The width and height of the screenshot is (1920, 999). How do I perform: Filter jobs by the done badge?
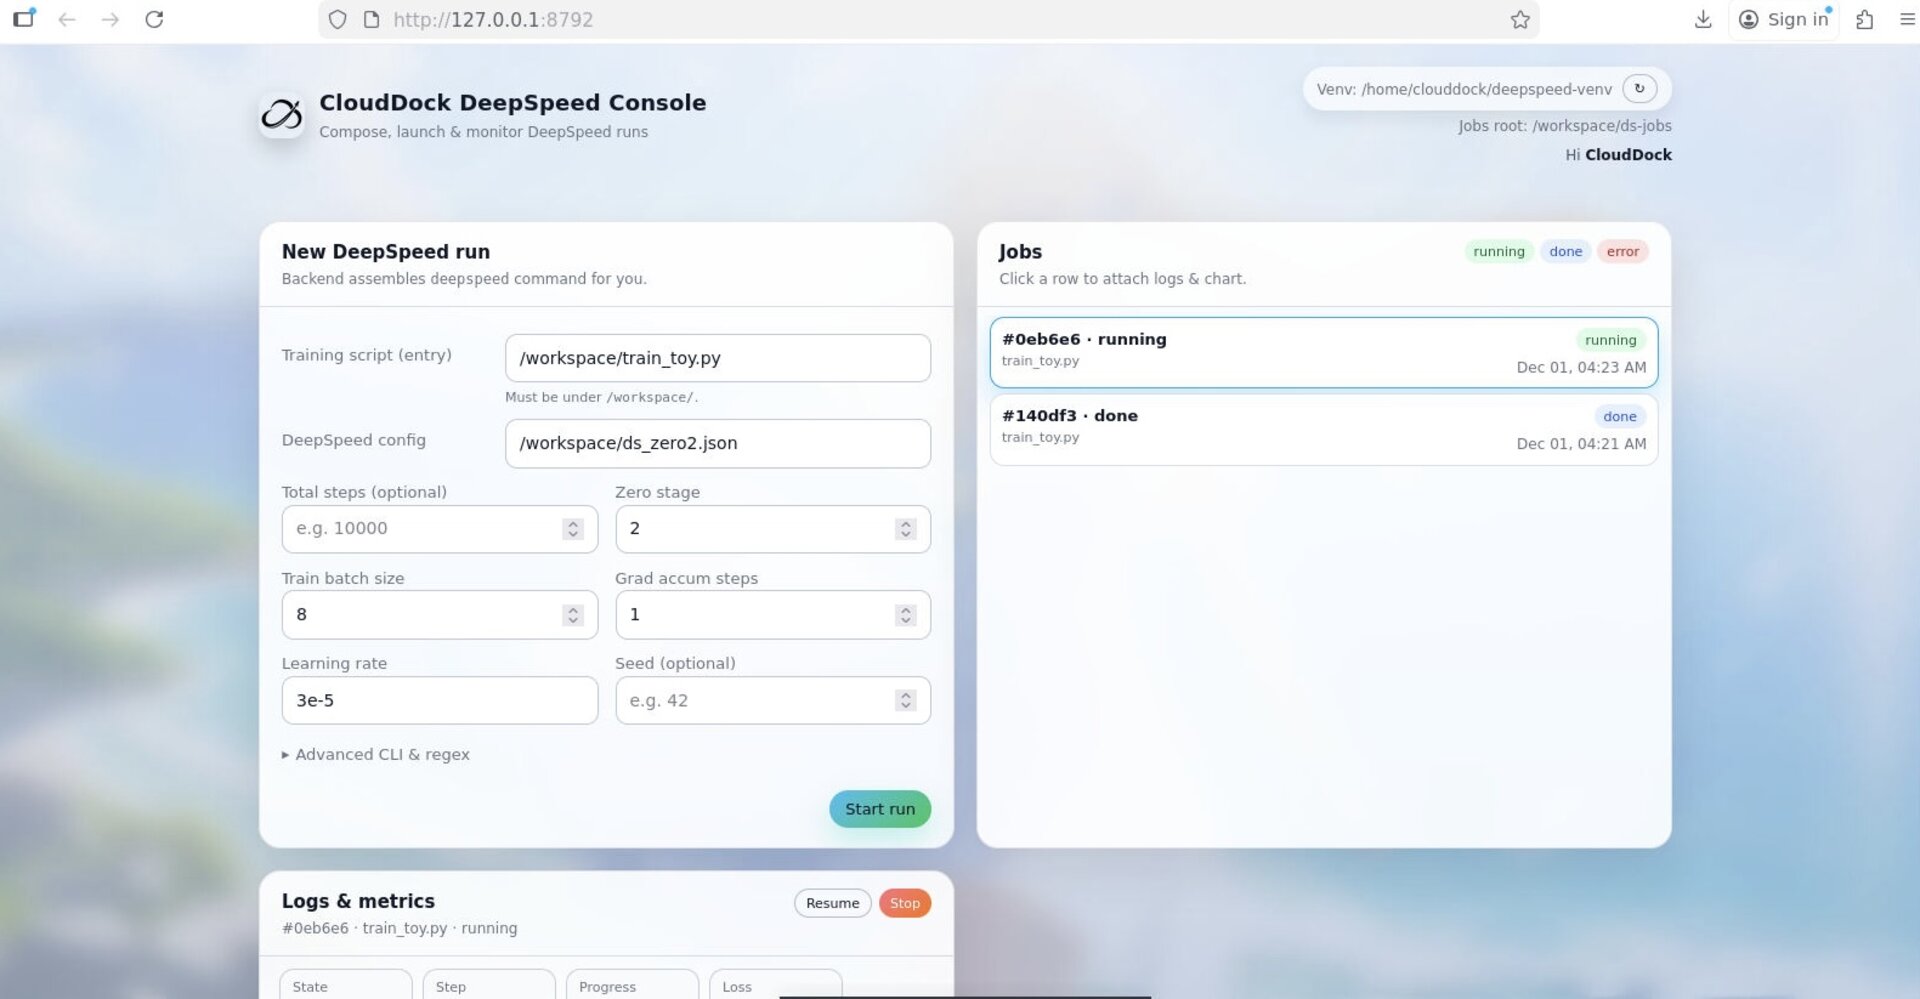[x=1566, y=251]
